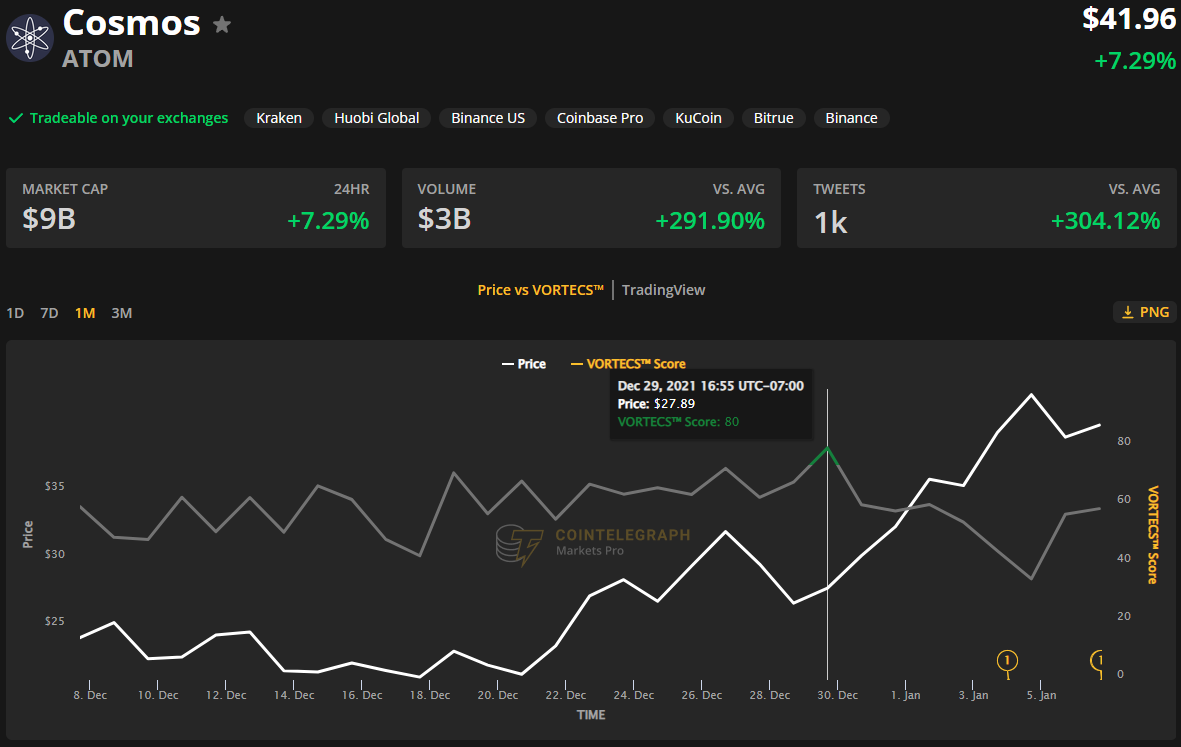Favorite Cosmos with the star icon
Viewport: 1181px width, 747px height.
pos(221,25)
